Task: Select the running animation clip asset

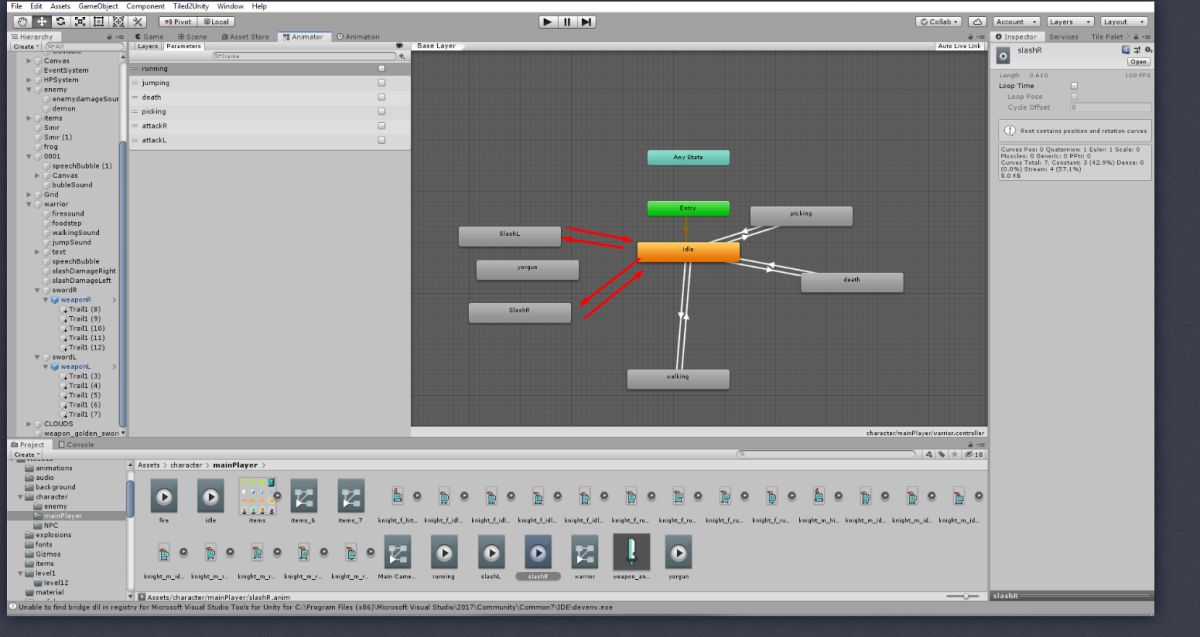Action: point(444,551)
